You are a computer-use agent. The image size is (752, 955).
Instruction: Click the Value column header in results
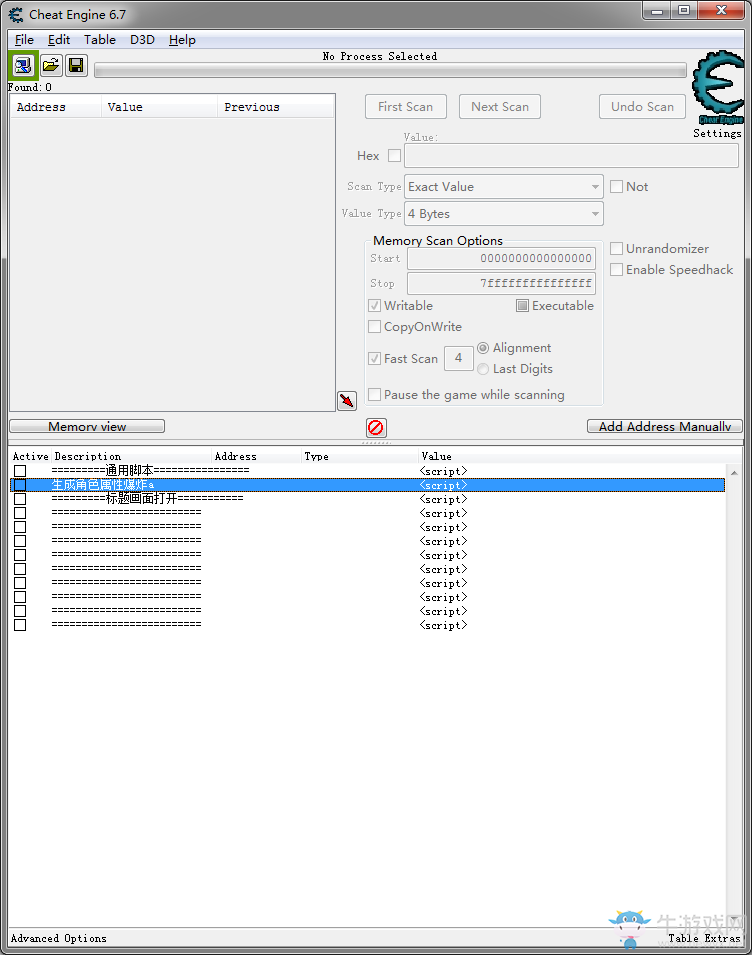coord(160,107)
